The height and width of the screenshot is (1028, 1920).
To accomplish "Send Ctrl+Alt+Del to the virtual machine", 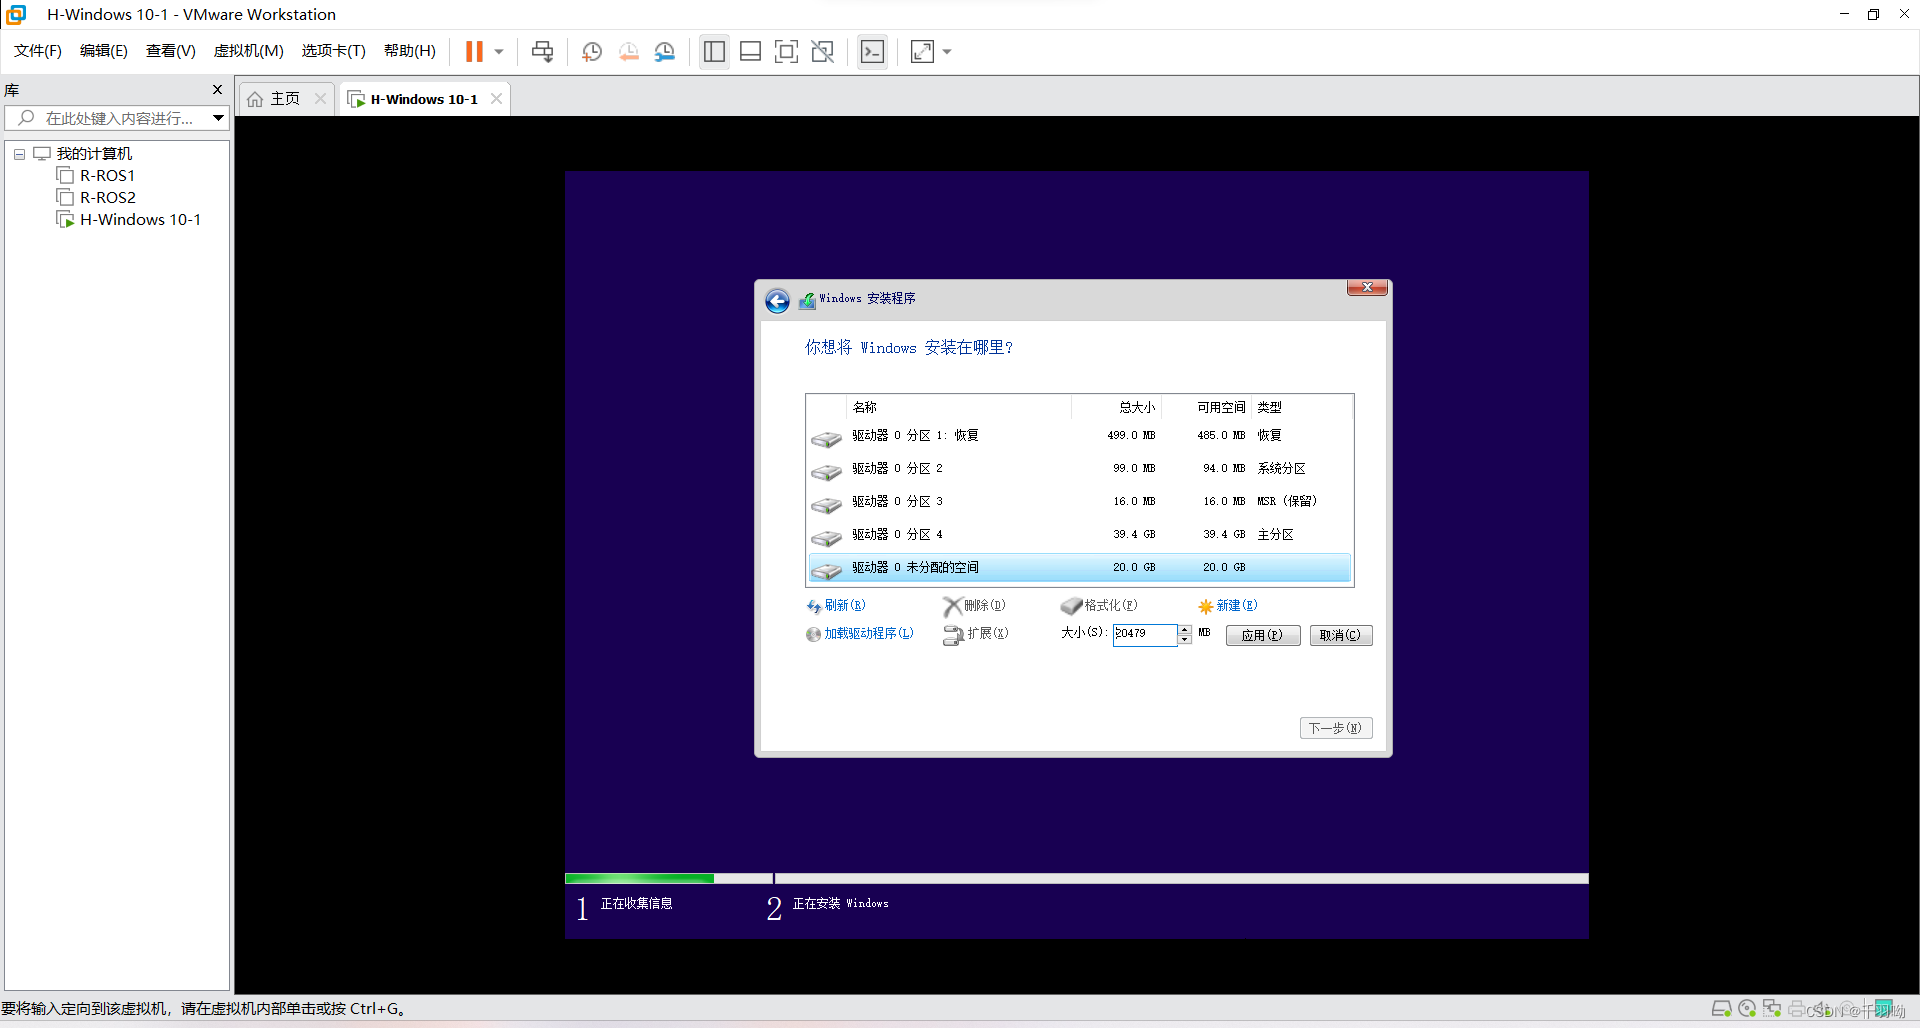I will tap(542, 51).
